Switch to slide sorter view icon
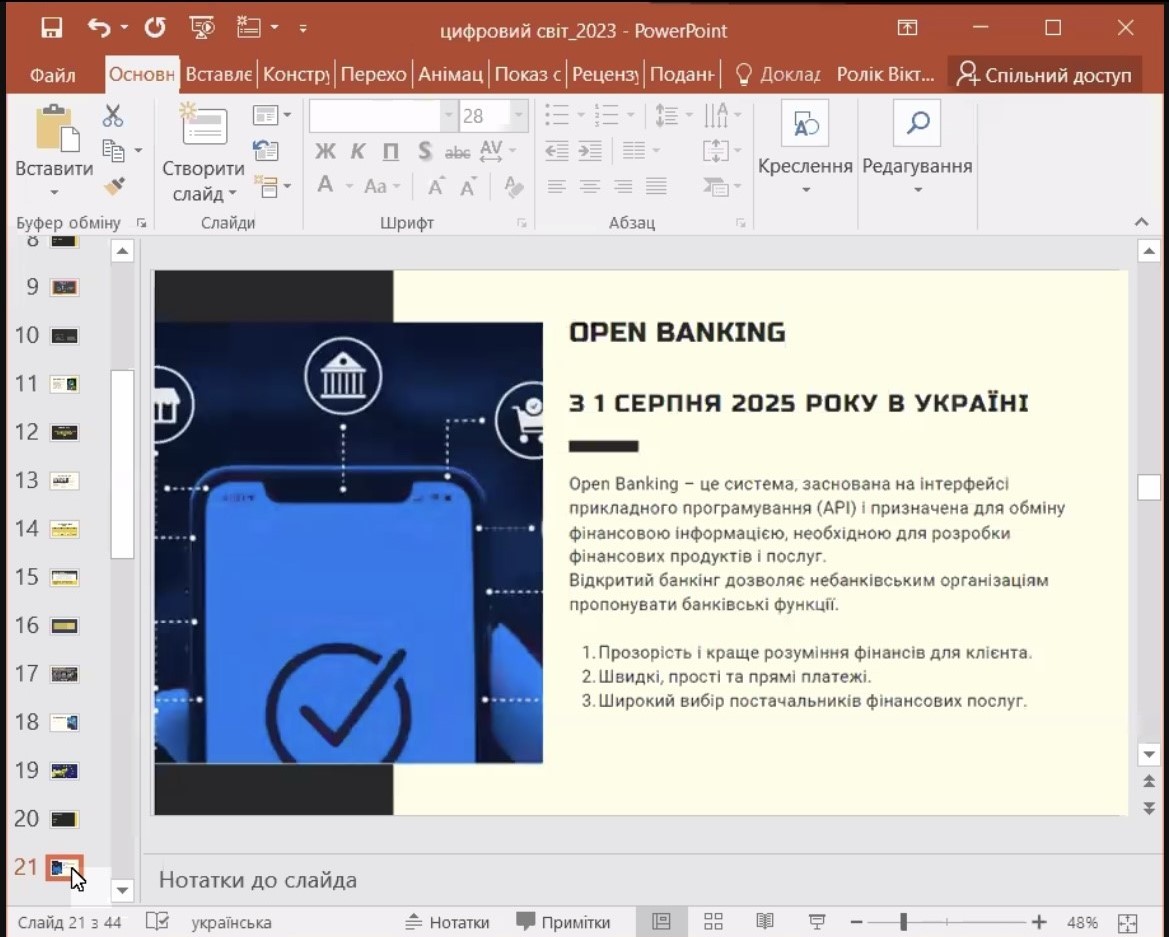The height and width of the screenshot is (937, 1169). coord(713,922)
